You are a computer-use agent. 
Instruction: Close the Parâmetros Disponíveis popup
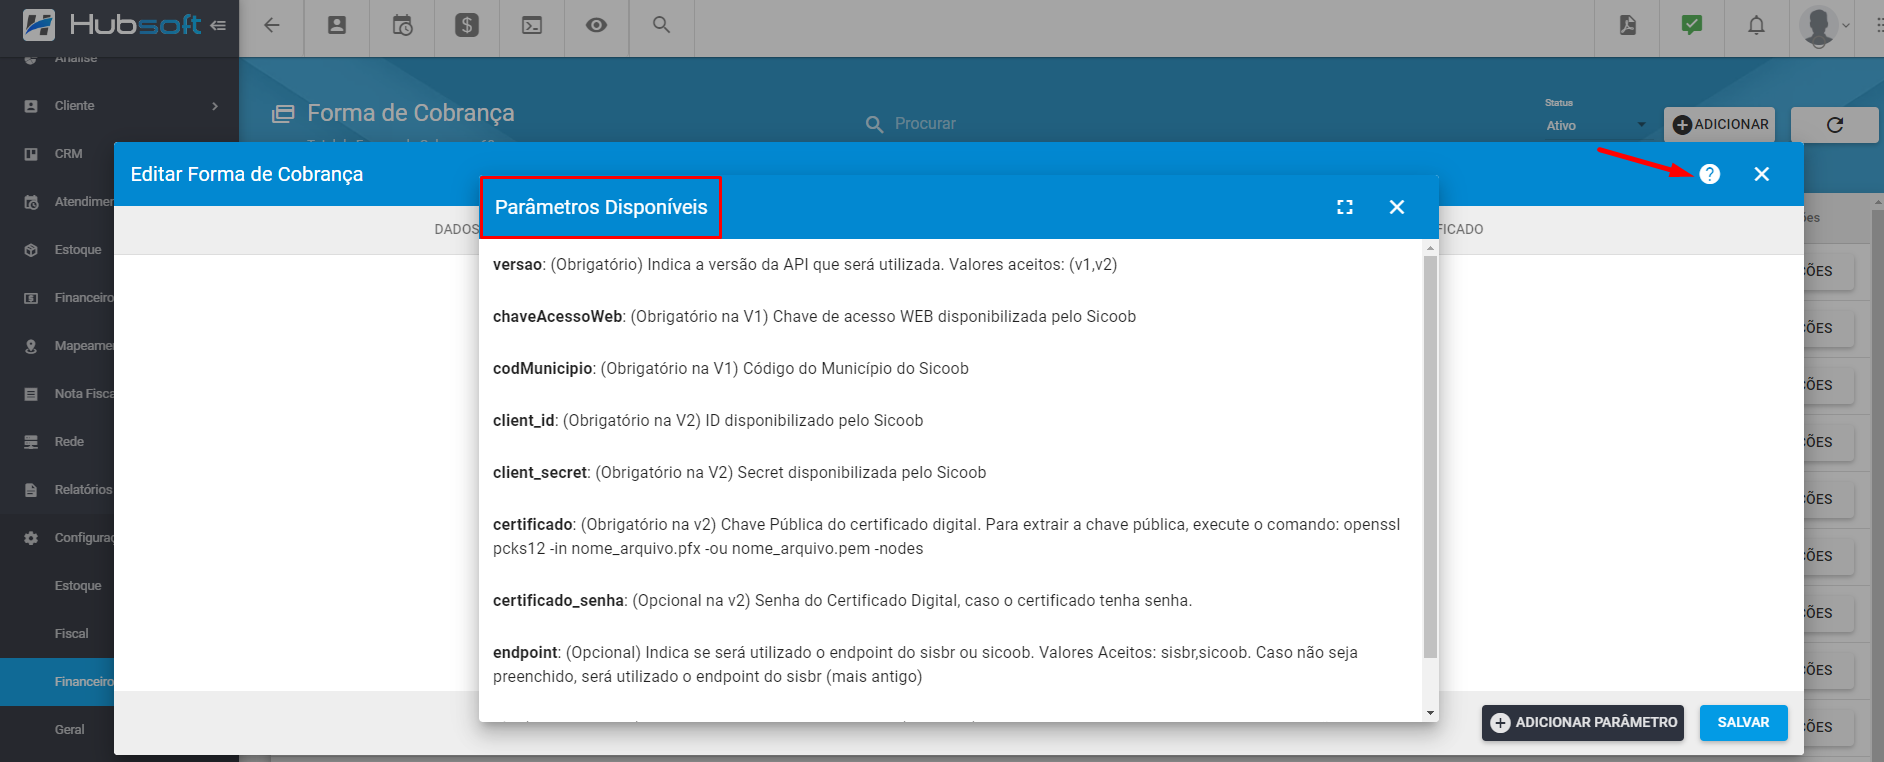(x=1397, y=207)
